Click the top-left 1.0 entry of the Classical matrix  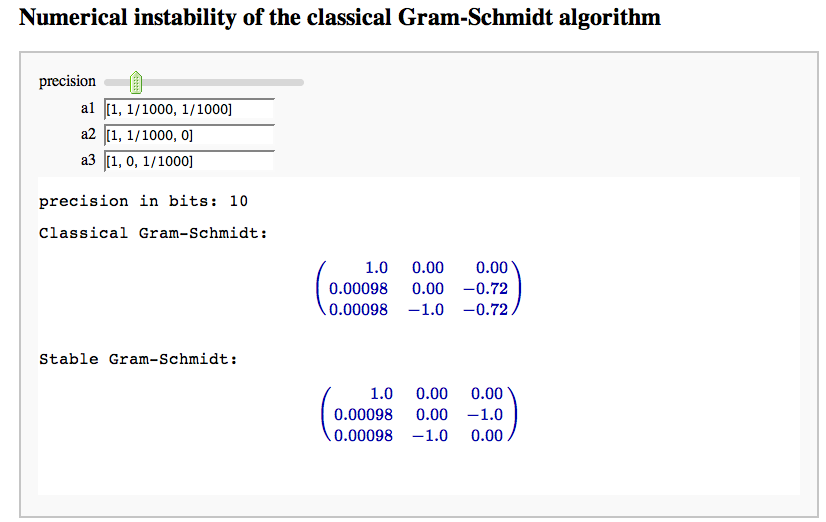376,268
